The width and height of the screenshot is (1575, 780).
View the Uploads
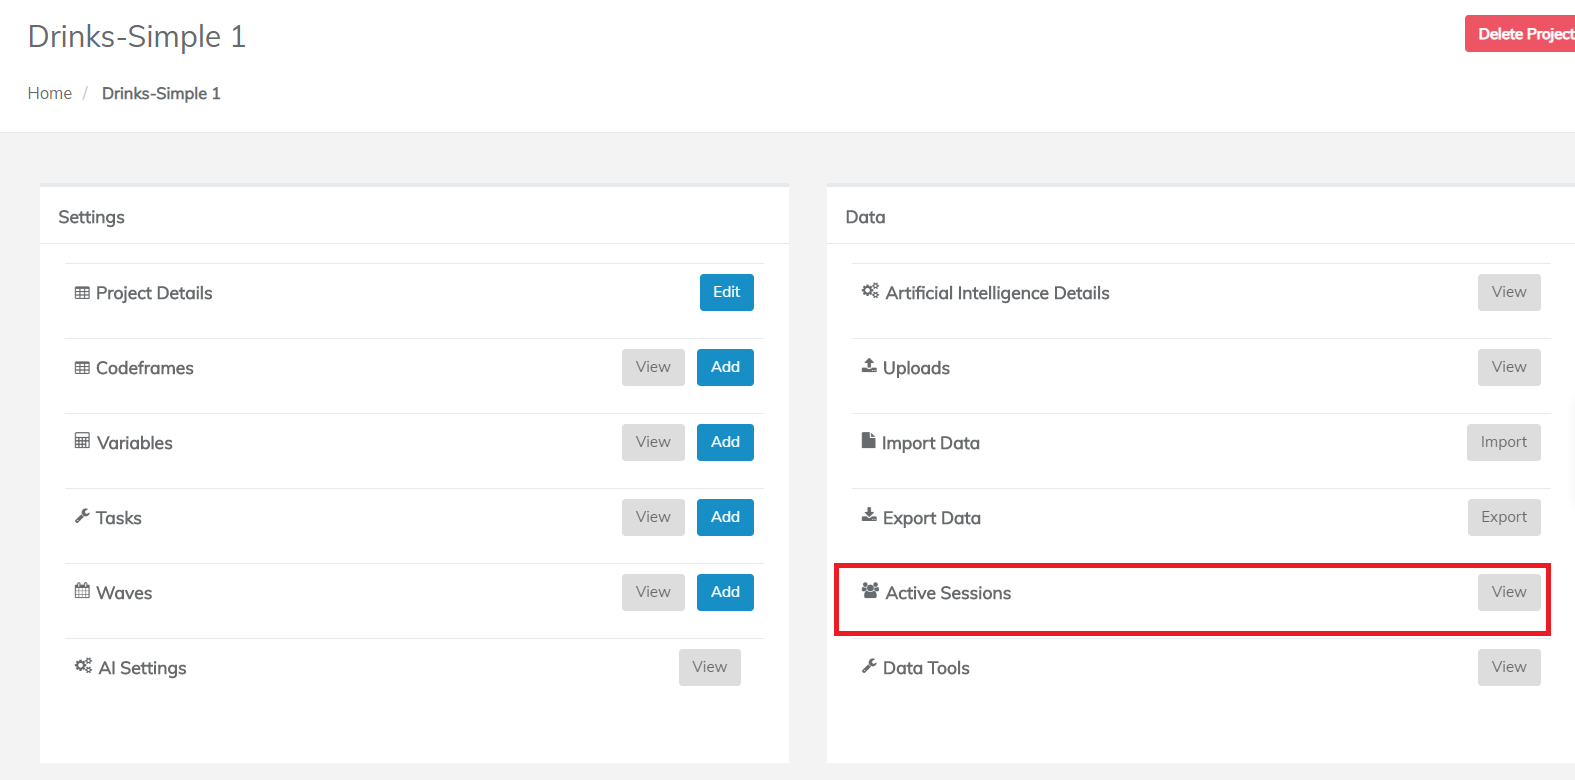point(1509,367)
